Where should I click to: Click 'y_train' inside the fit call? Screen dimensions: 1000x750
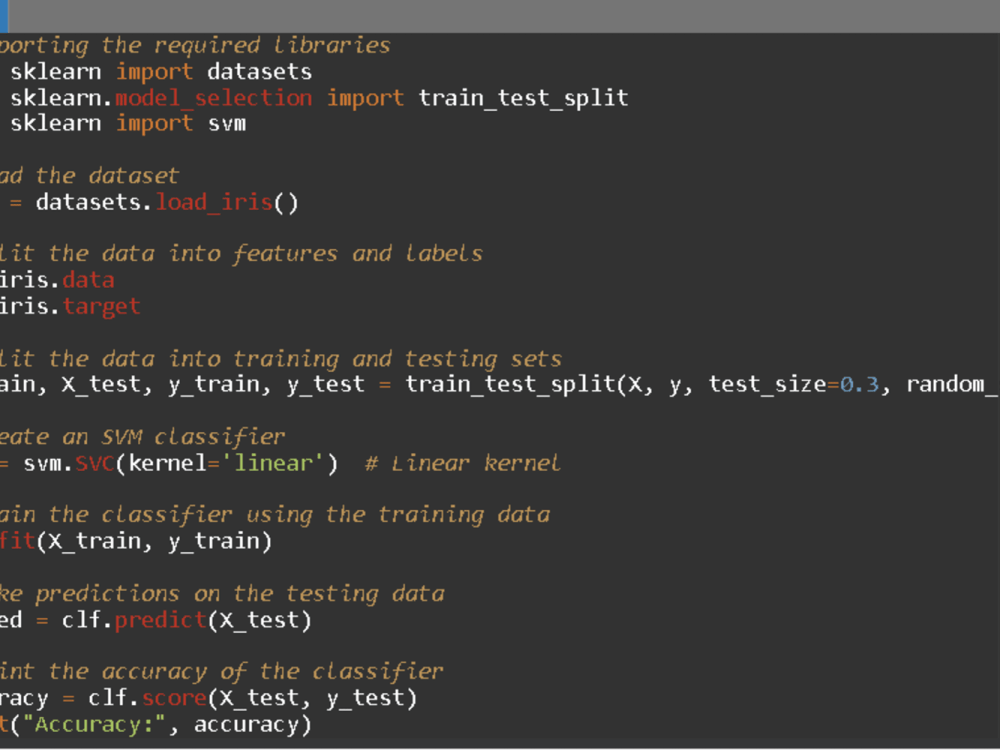[214, 541]
